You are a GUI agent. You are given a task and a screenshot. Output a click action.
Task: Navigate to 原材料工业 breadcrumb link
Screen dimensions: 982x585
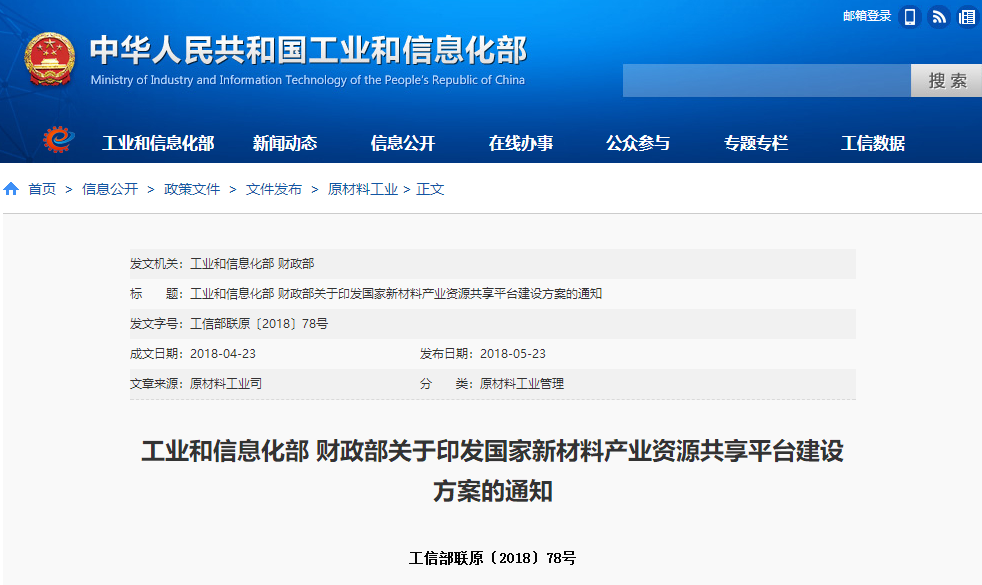[x=363, y=189]
